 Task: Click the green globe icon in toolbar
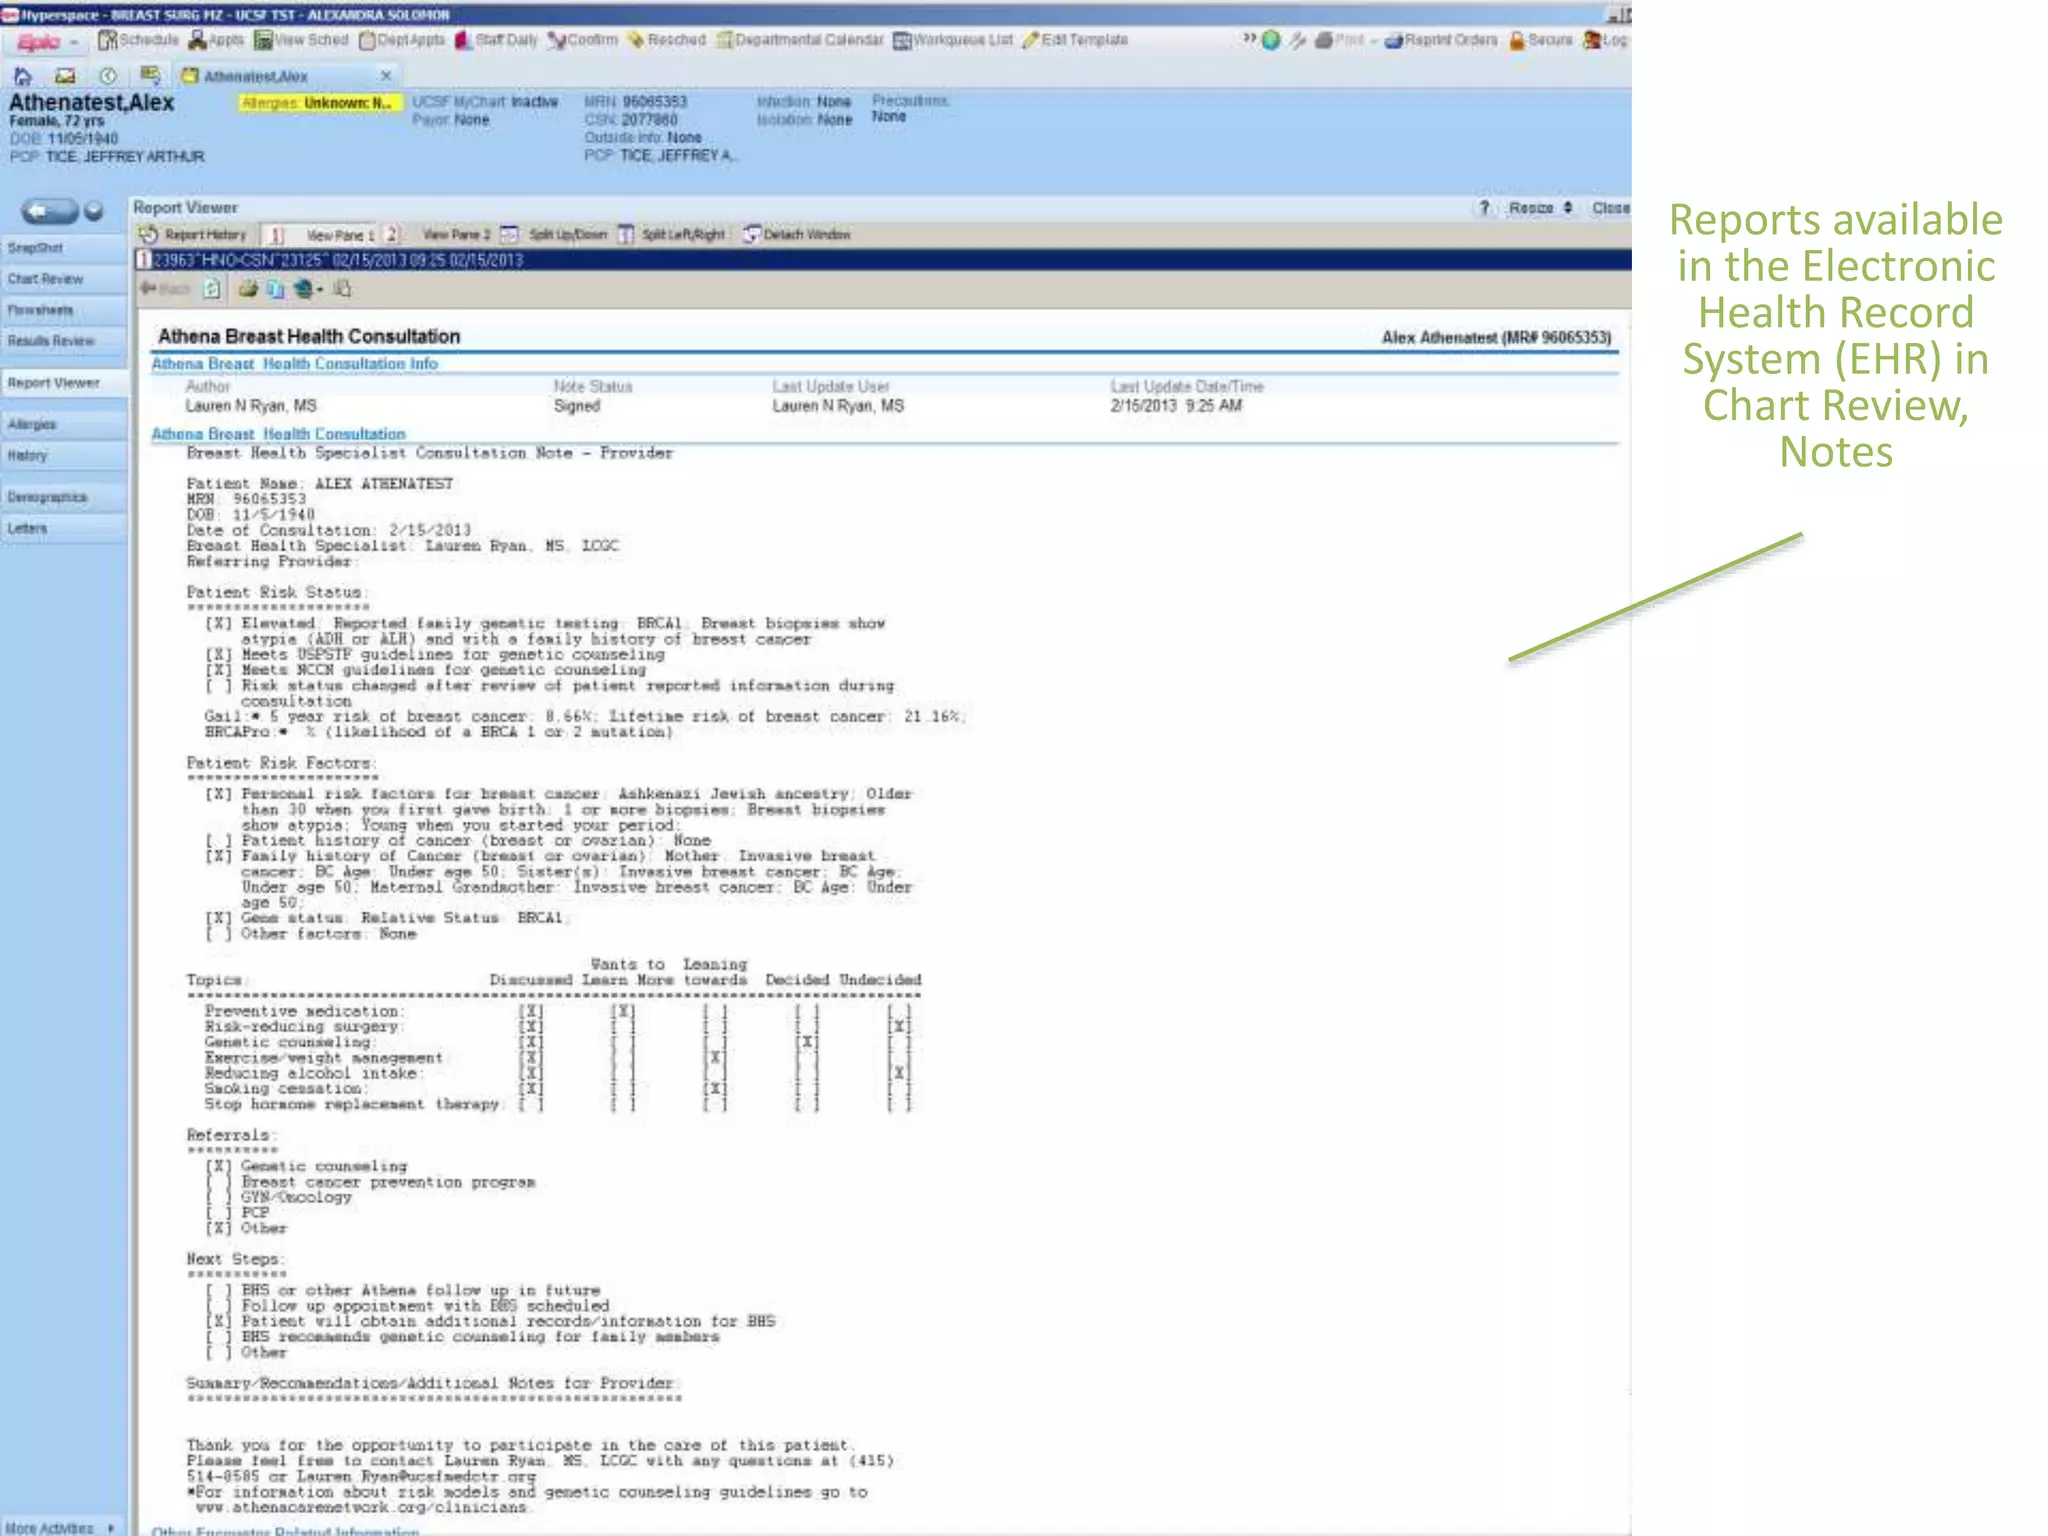pos(1271,40)
